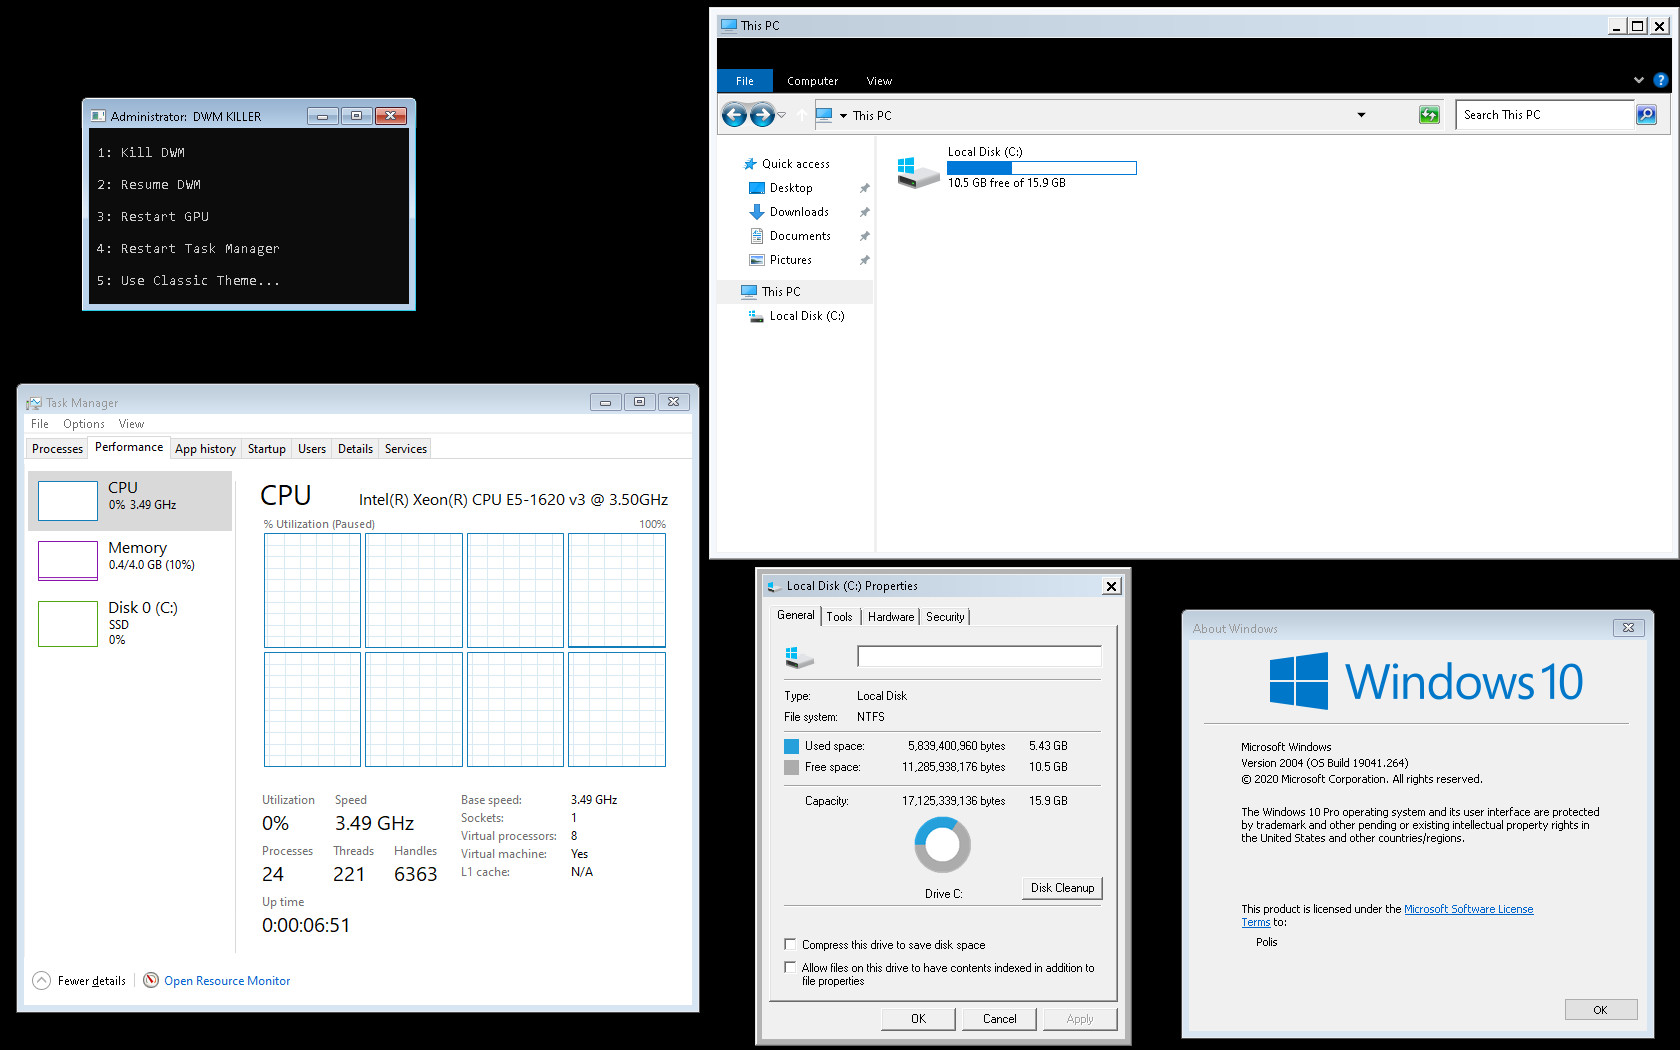Click the Back arrow in This PC window
The height and width of the screenshot is (1050, 1680).
point(734,115)
